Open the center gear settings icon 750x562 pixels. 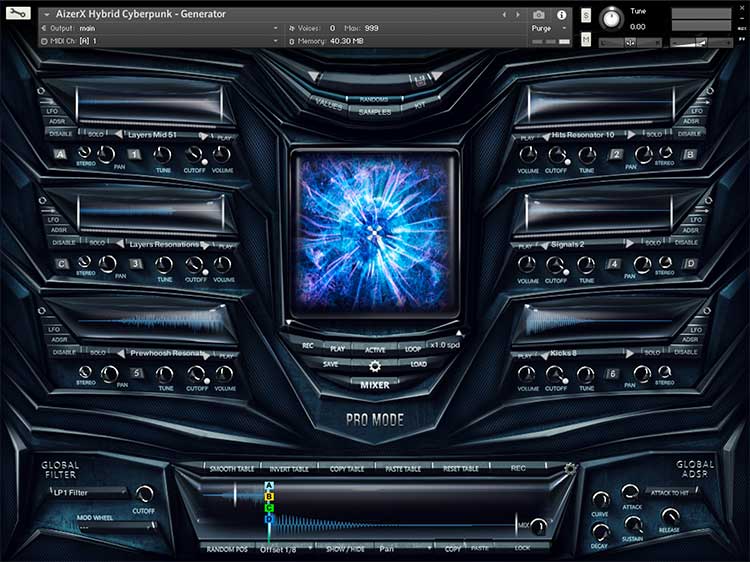click(375, 366)
